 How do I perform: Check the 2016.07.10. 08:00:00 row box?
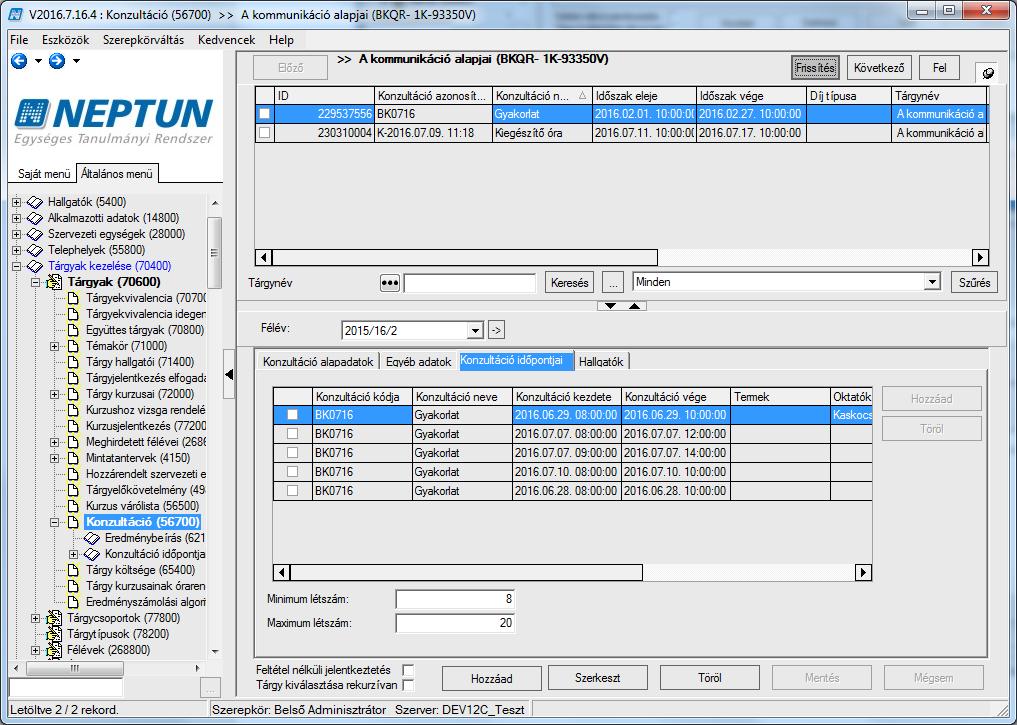[x=293, y=471]
